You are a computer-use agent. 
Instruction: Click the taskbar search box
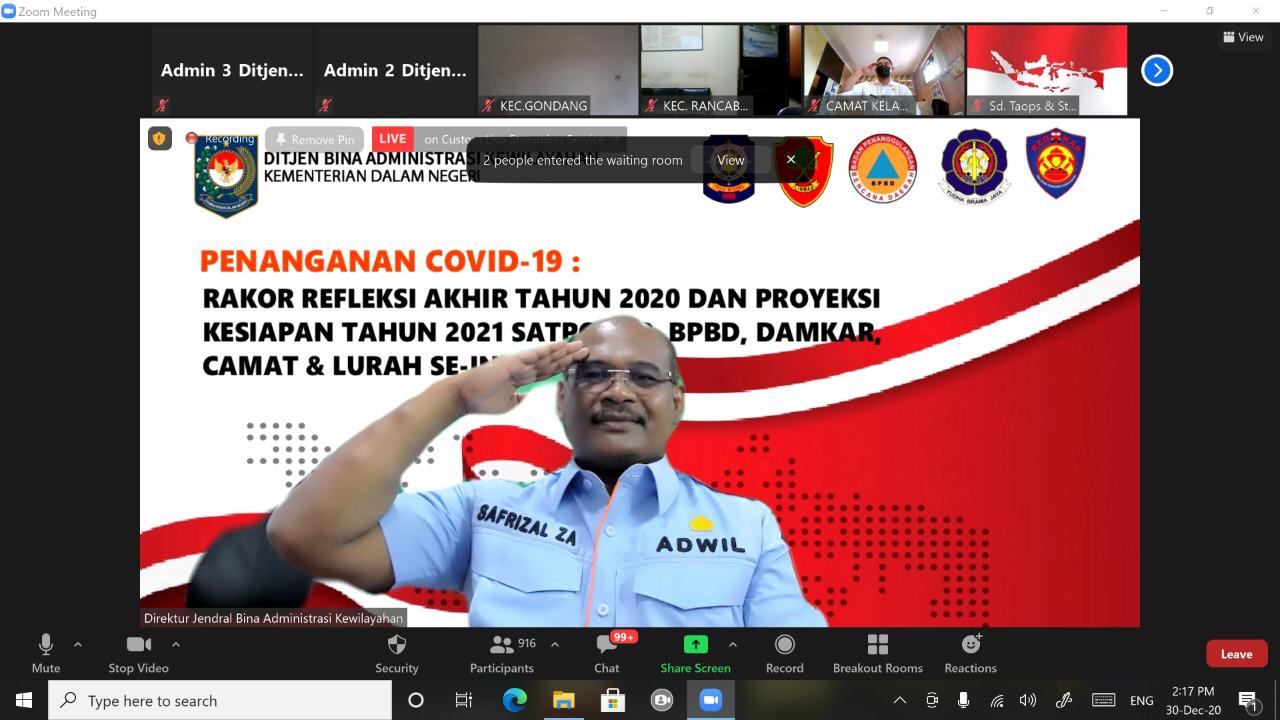(x=220, y=700)
